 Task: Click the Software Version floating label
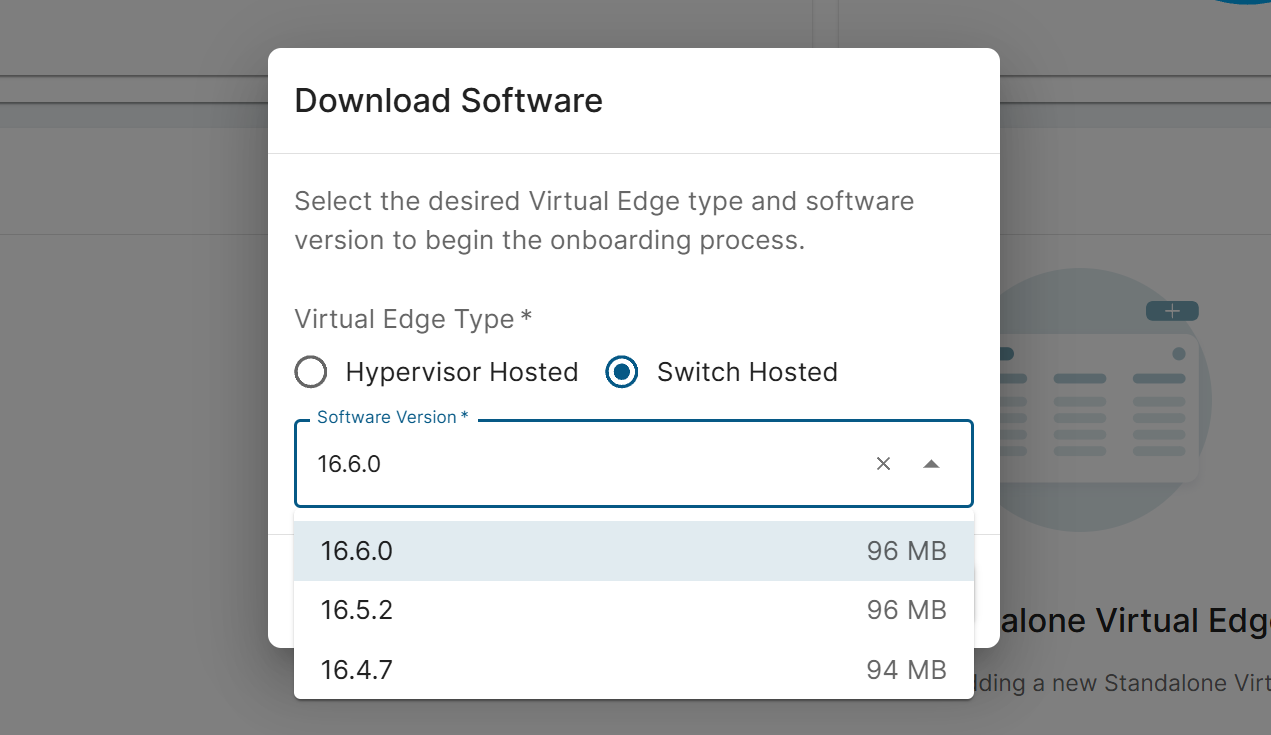392,417
